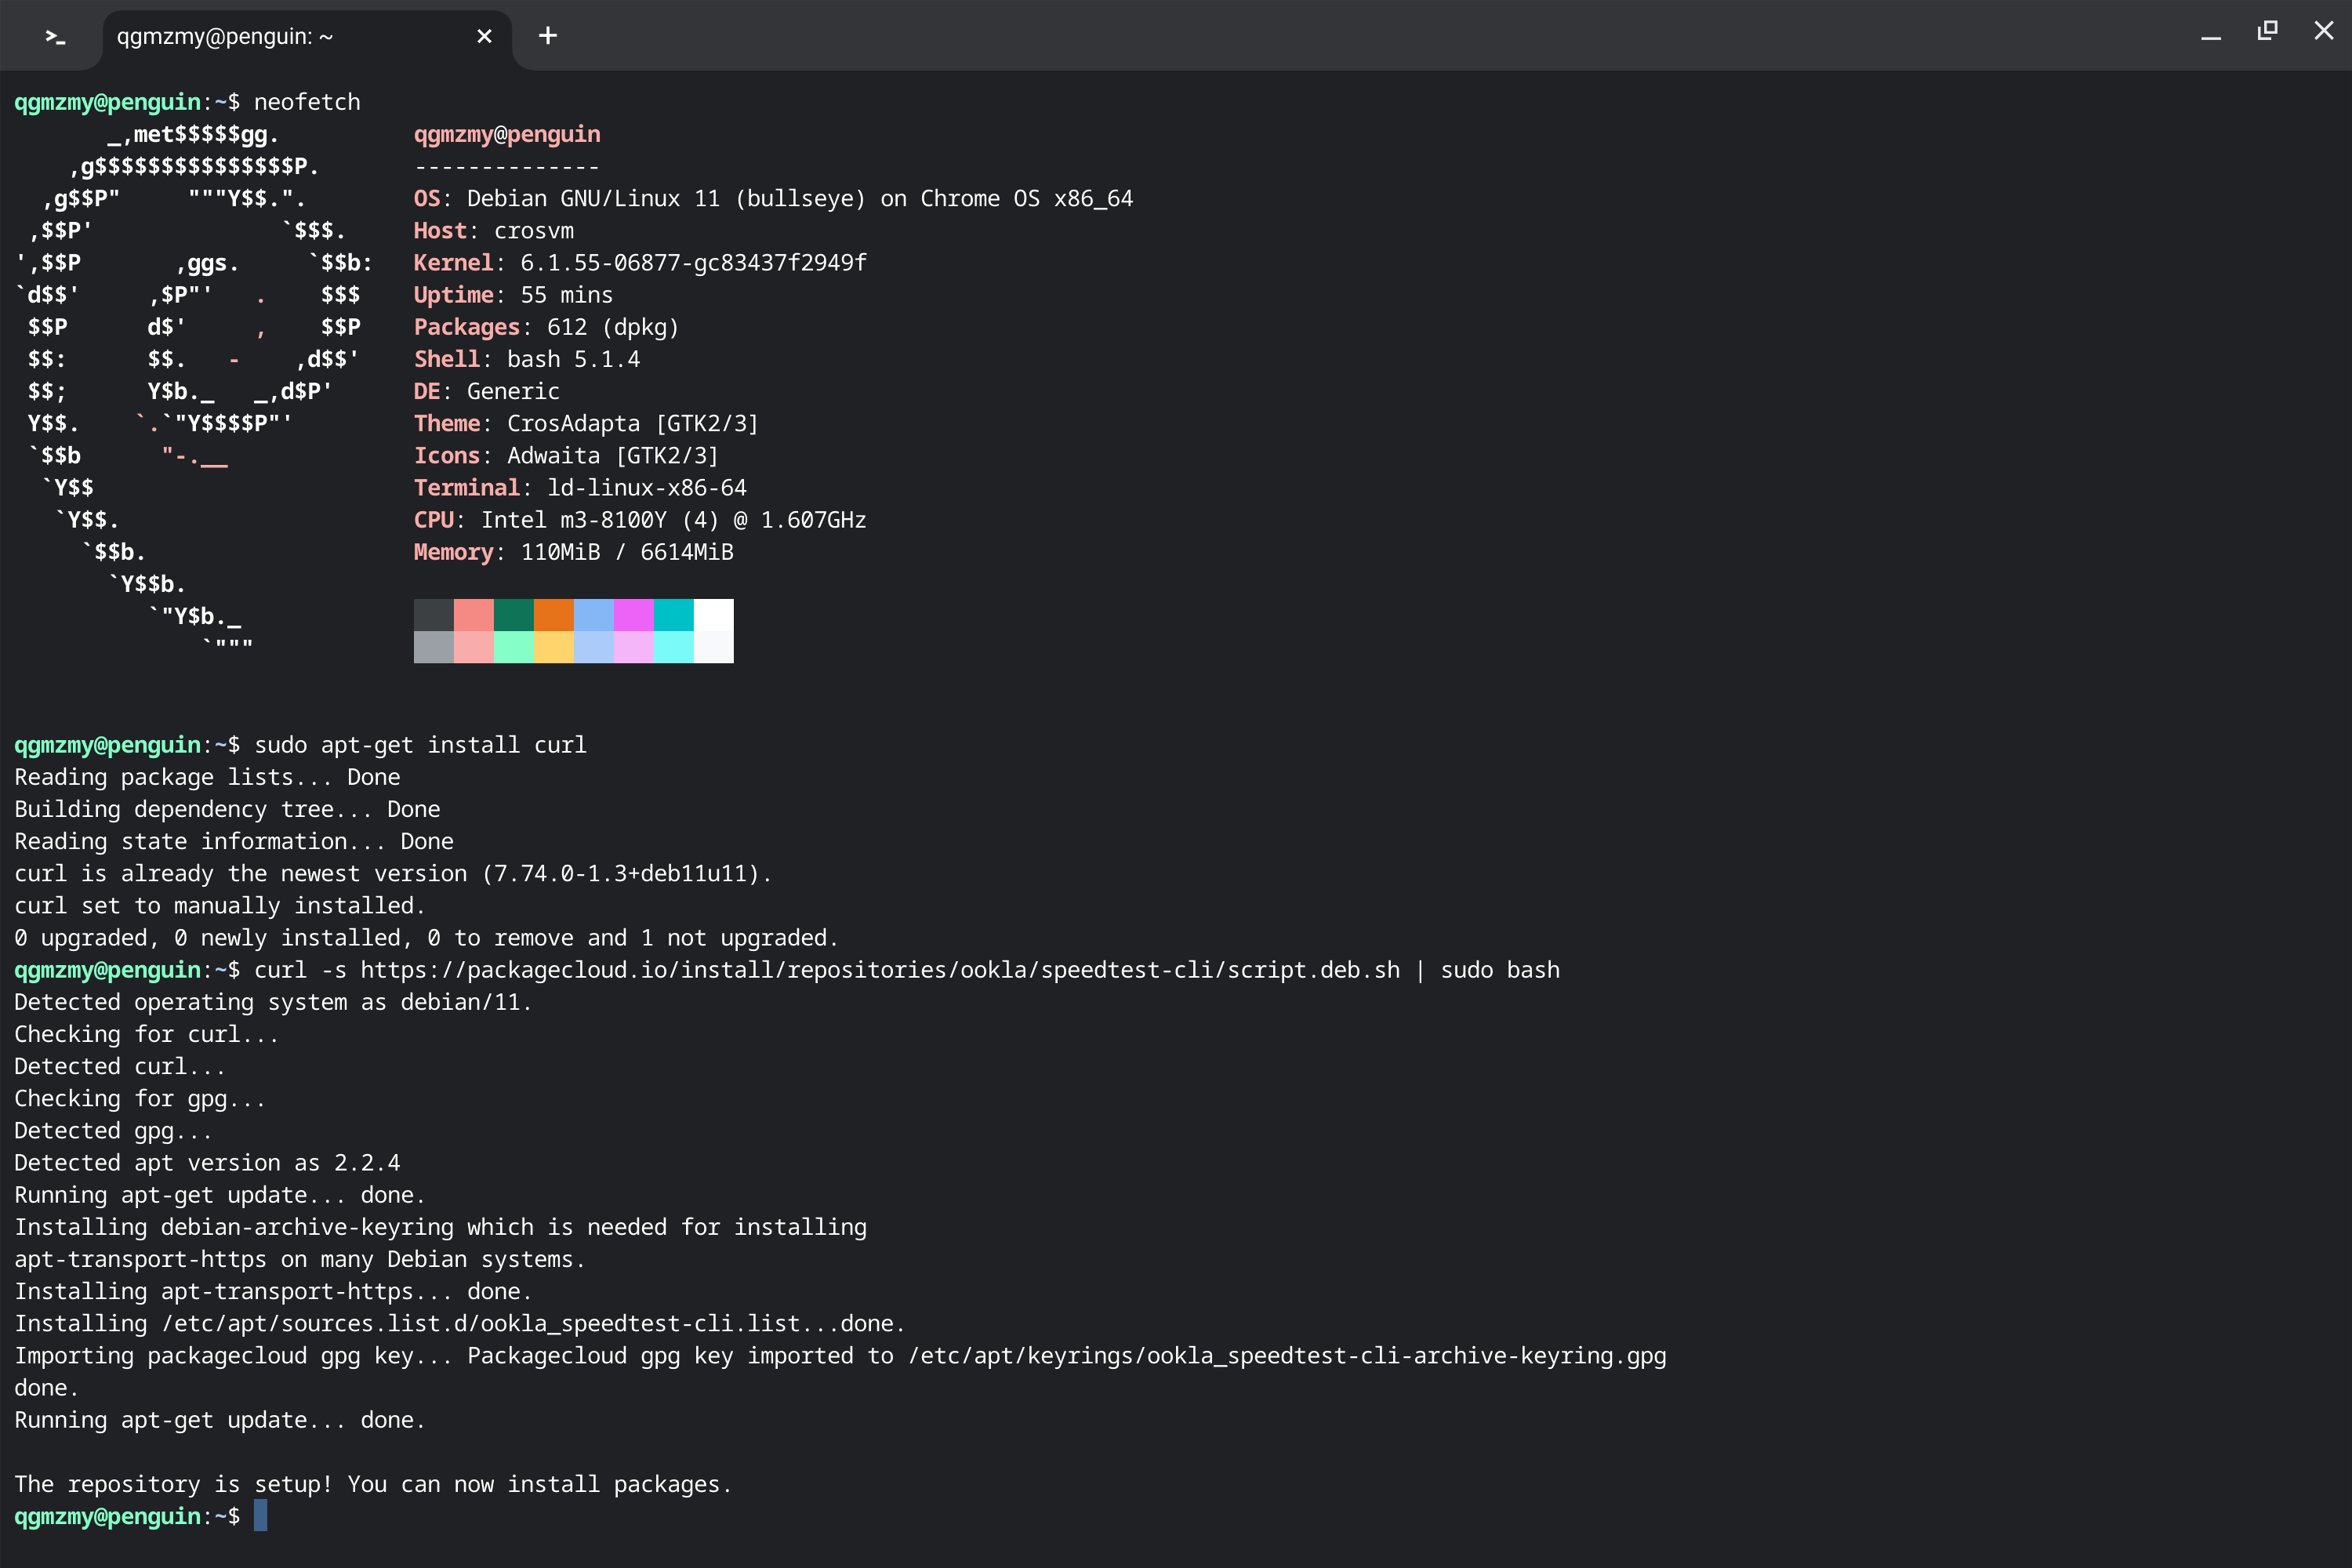This screenshot has width=2352, height=1568.
Task: Restore down the terminal window
Action: click(2267, 31)
